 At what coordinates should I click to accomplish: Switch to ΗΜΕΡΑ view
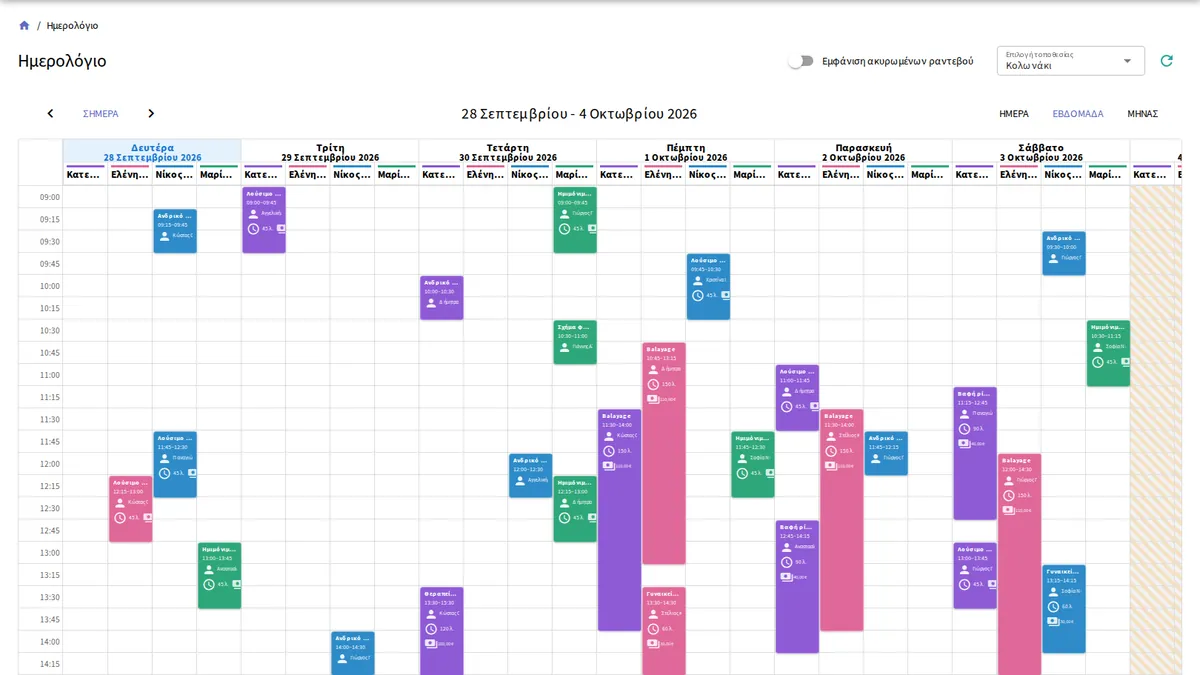click(x=1014, y=114)
